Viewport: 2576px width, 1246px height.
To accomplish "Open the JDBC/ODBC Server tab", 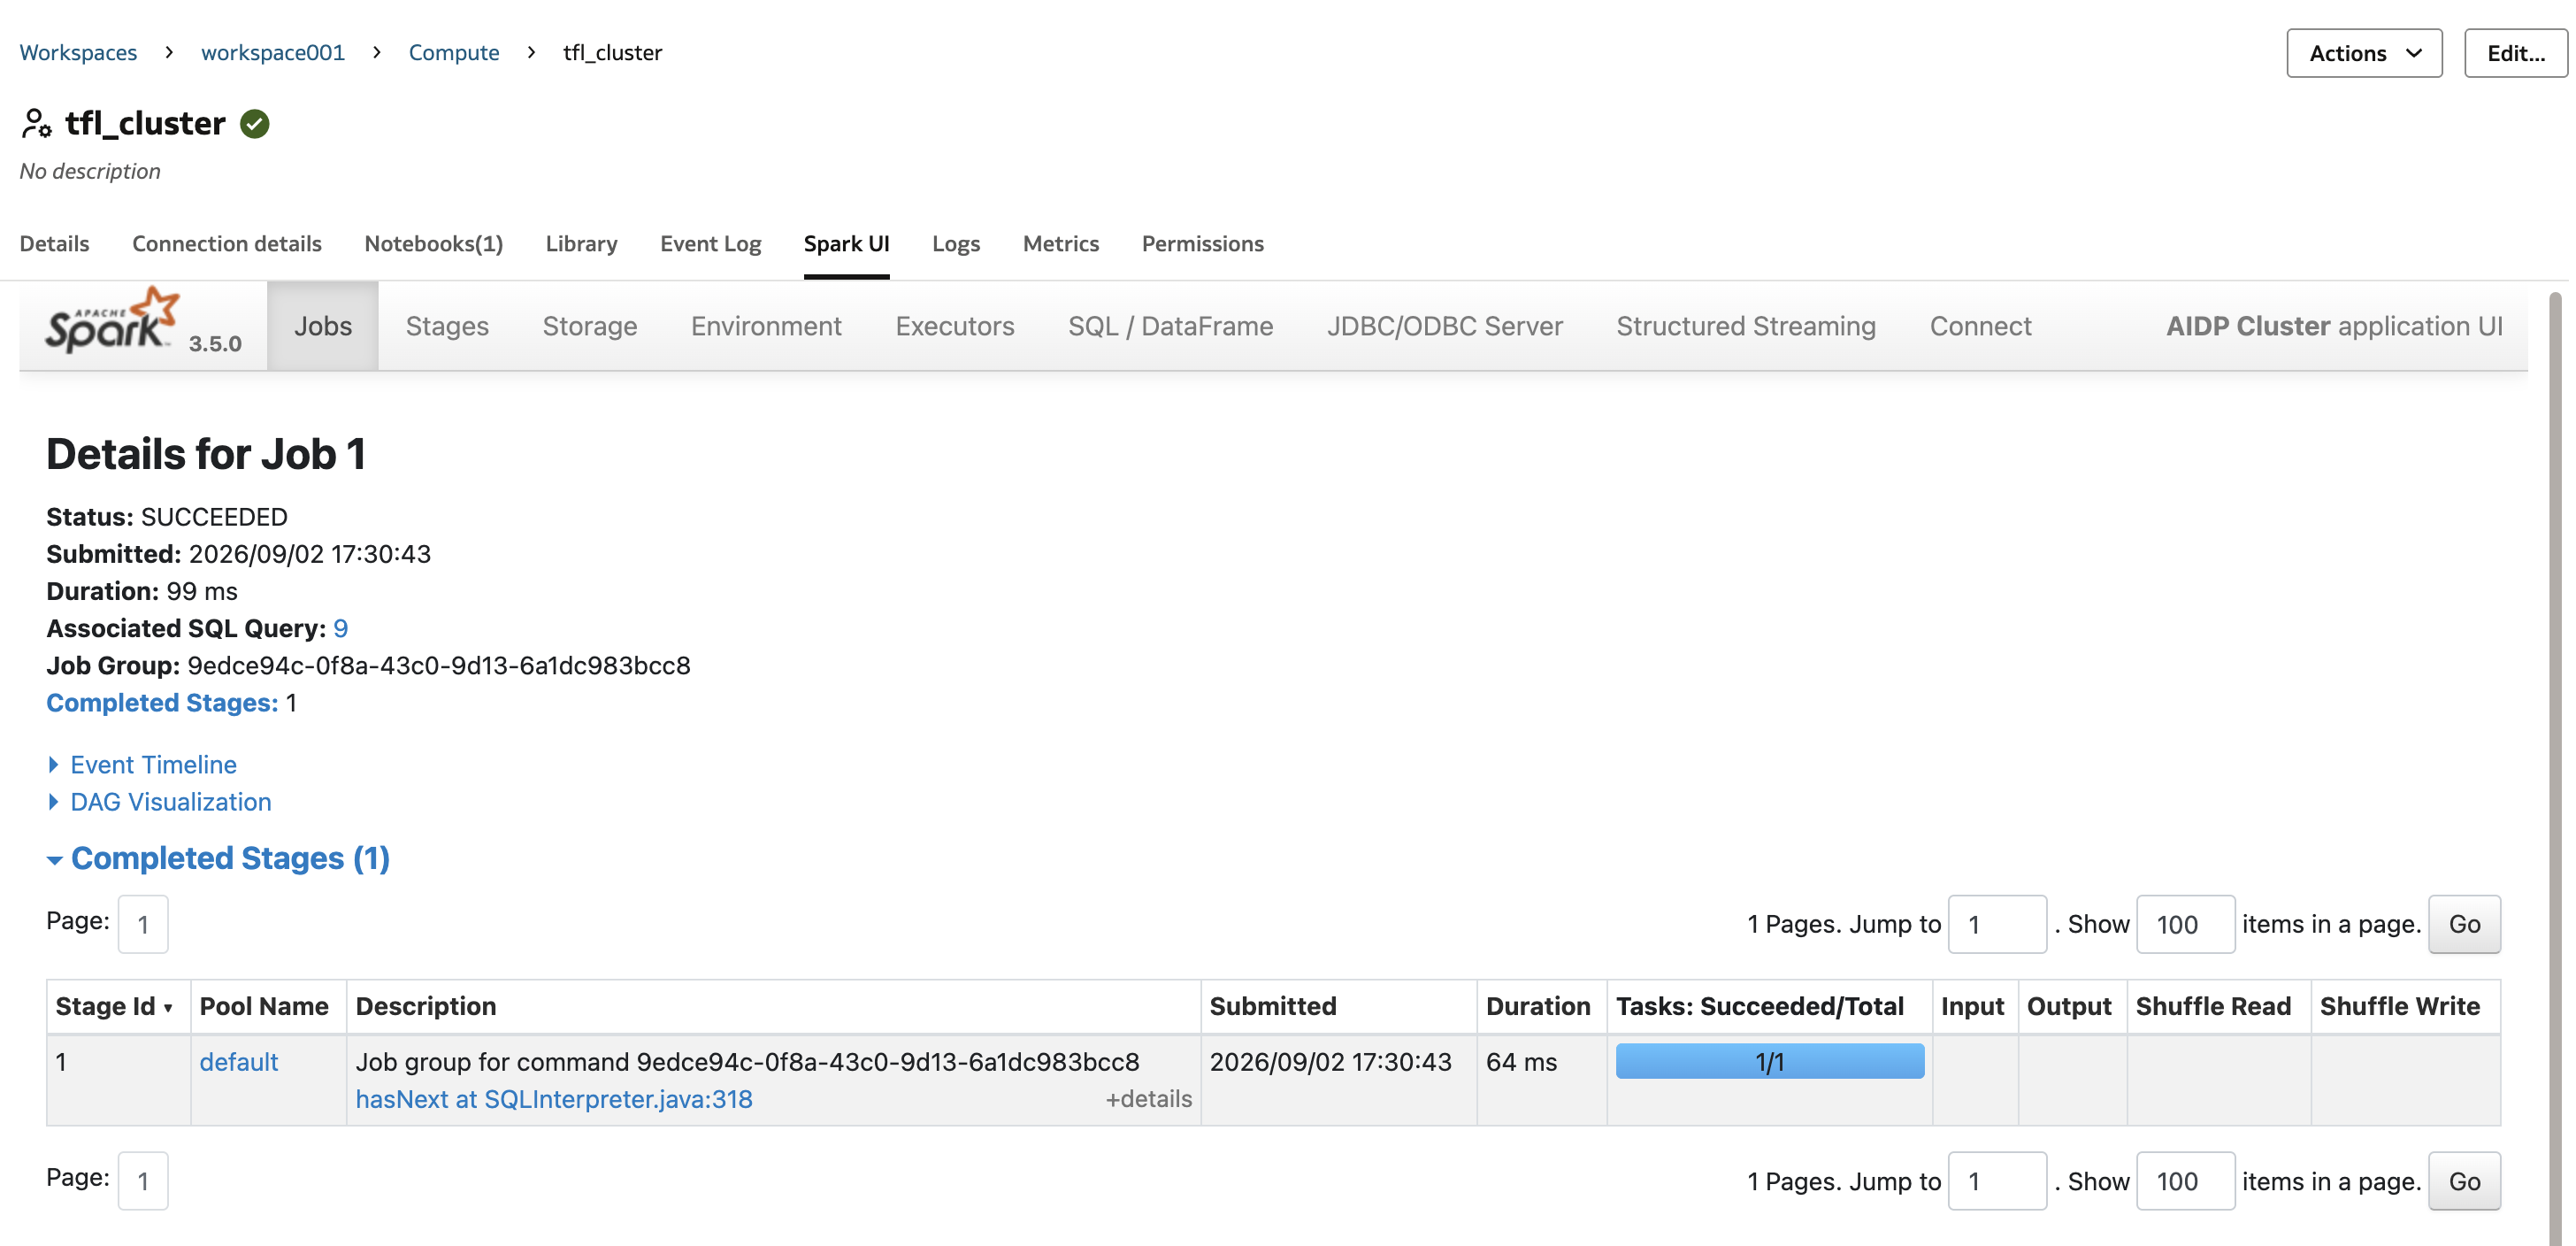I will point(1445,326).
